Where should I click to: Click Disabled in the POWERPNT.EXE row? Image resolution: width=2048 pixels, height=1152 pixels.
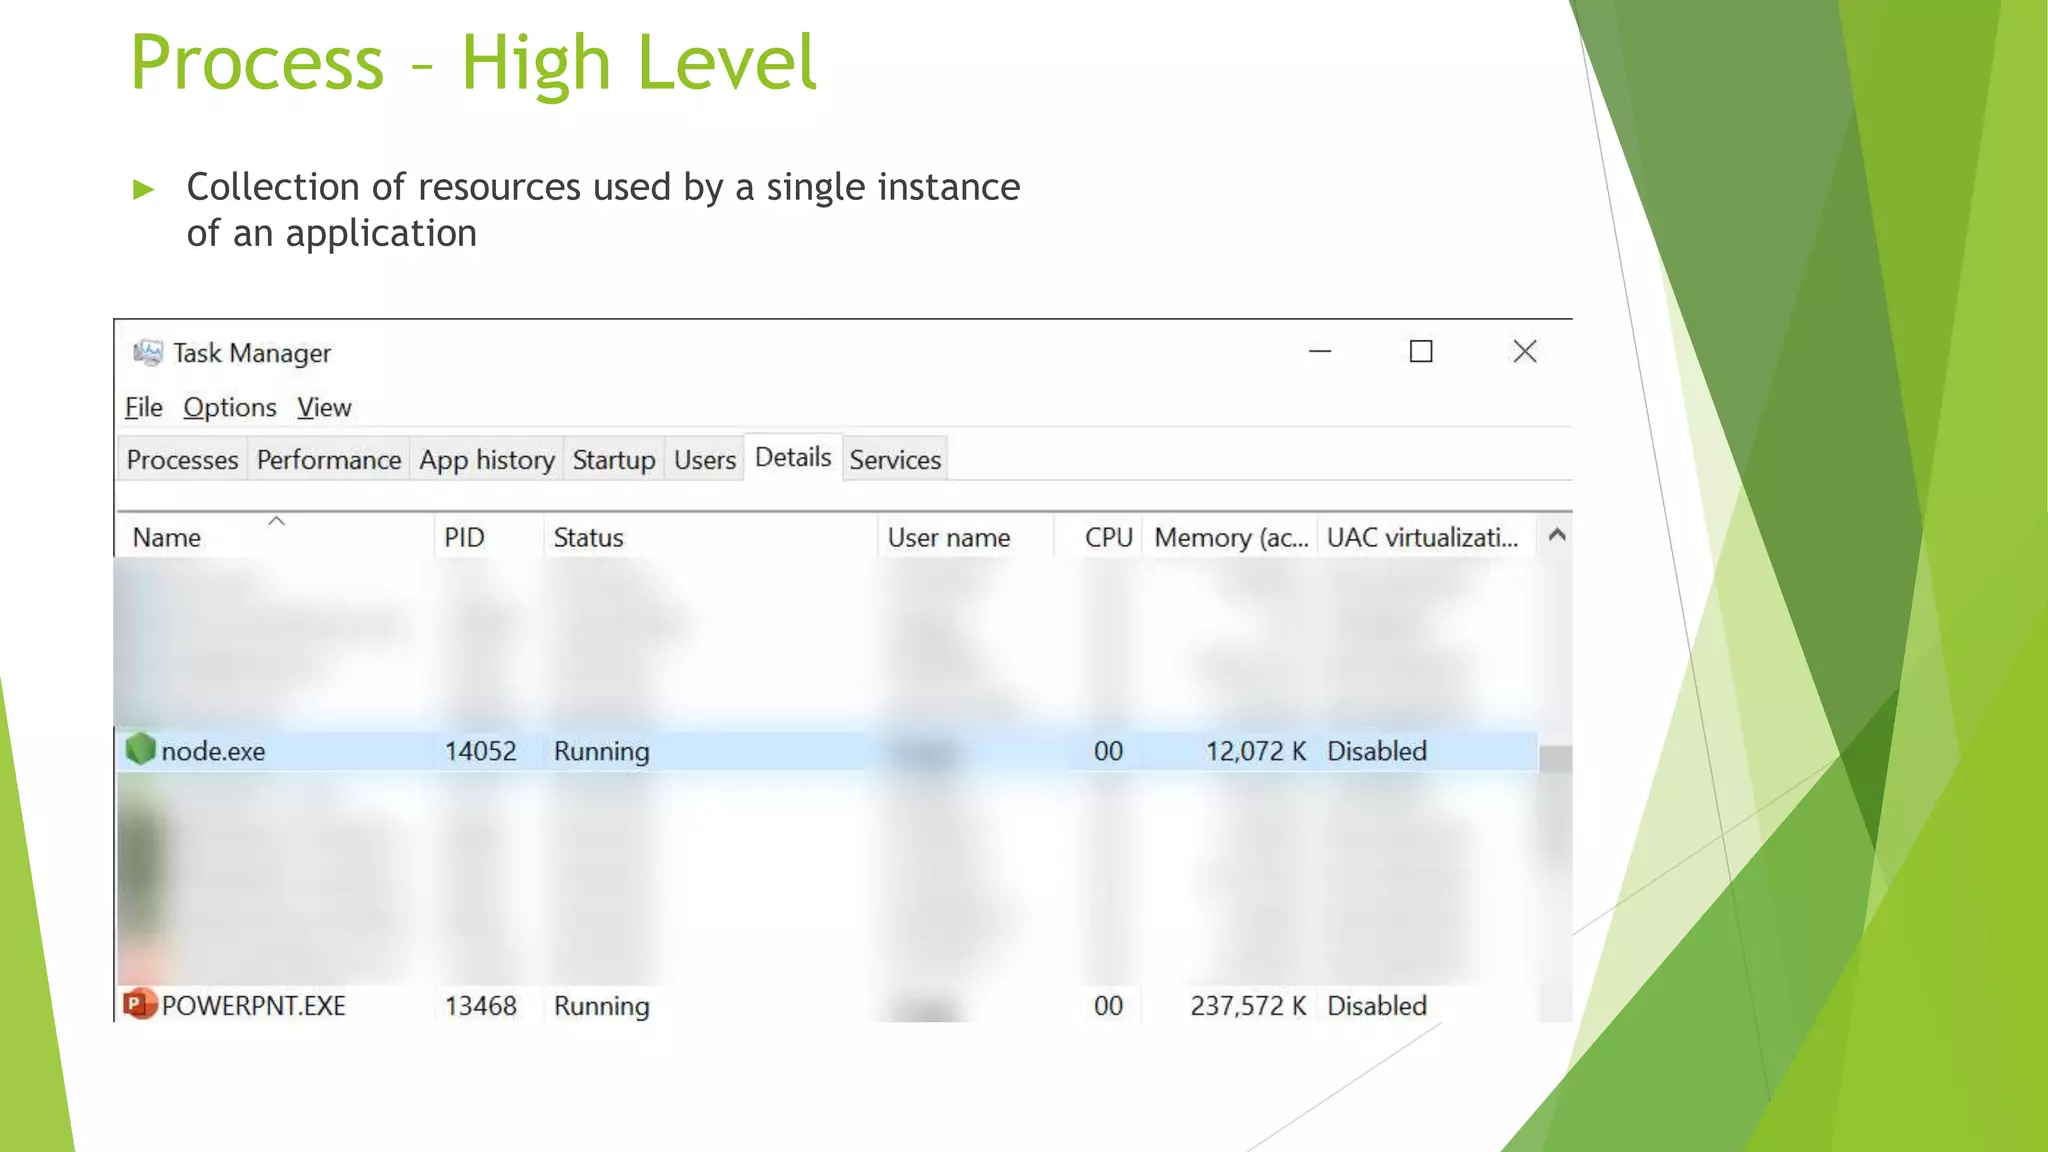point(1377,1005)
